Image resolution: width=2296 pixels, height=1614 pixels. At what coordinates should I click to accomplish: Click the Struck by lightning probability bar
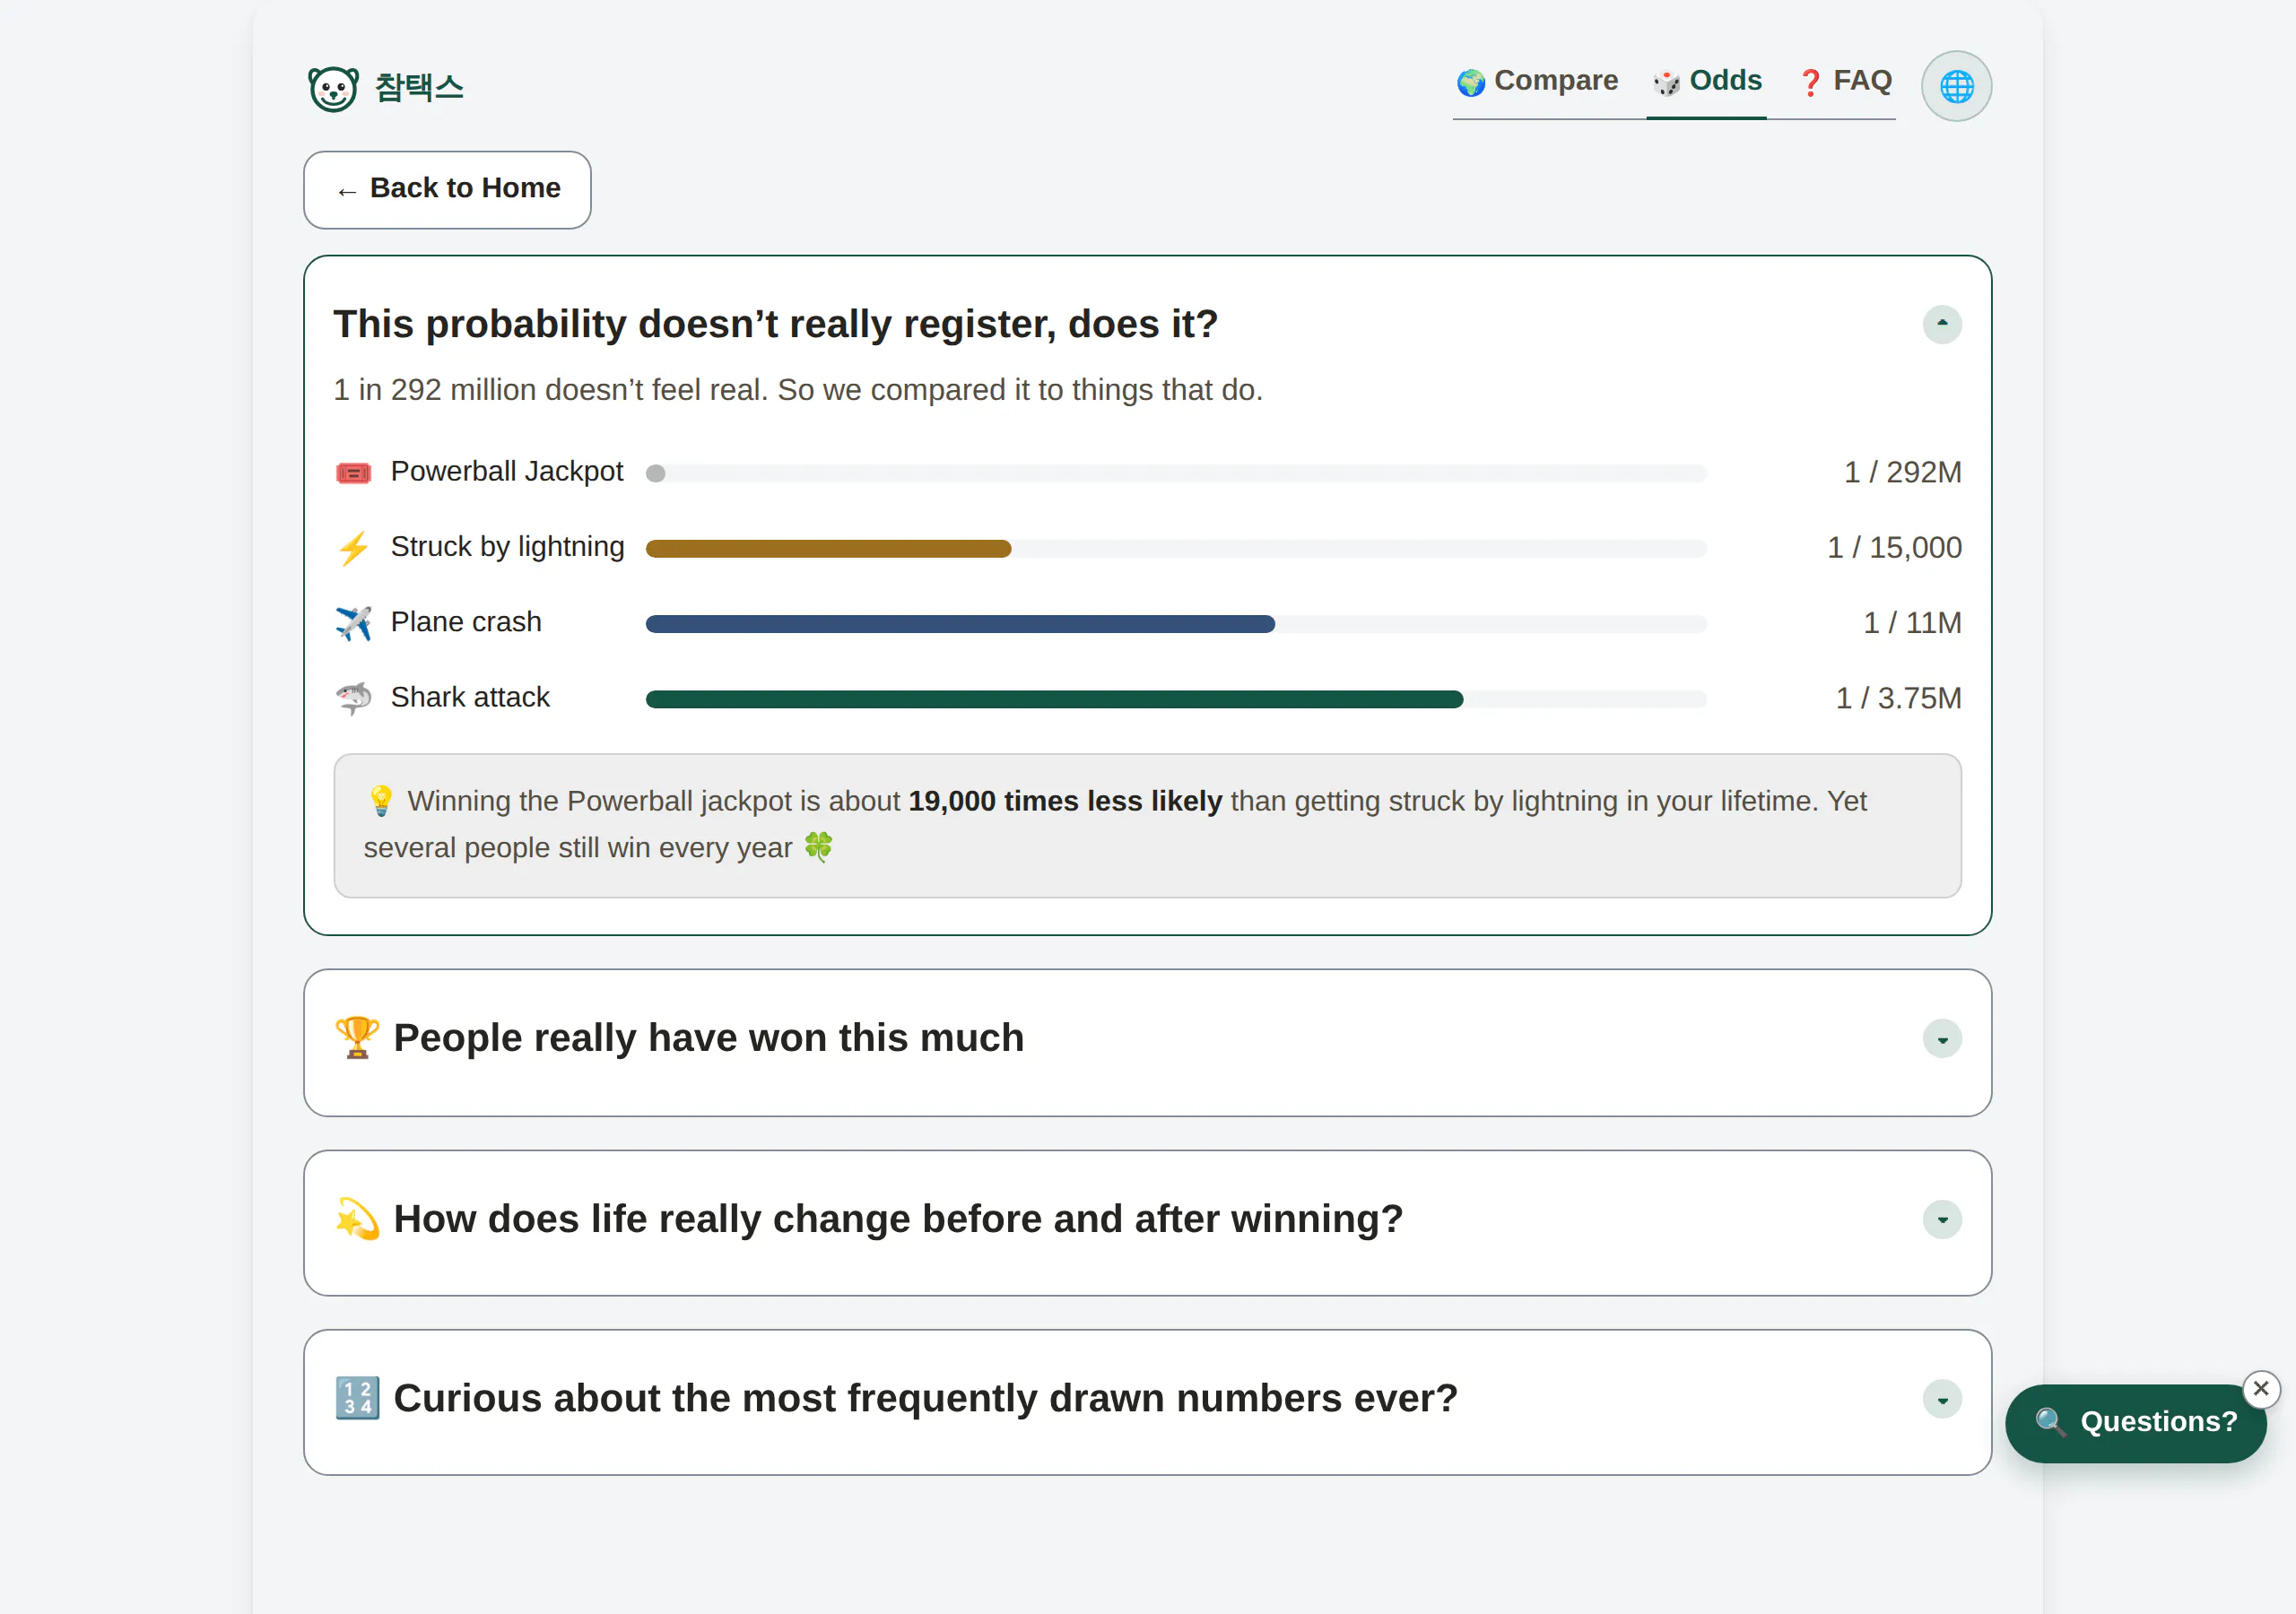[x=1176, y=548]
